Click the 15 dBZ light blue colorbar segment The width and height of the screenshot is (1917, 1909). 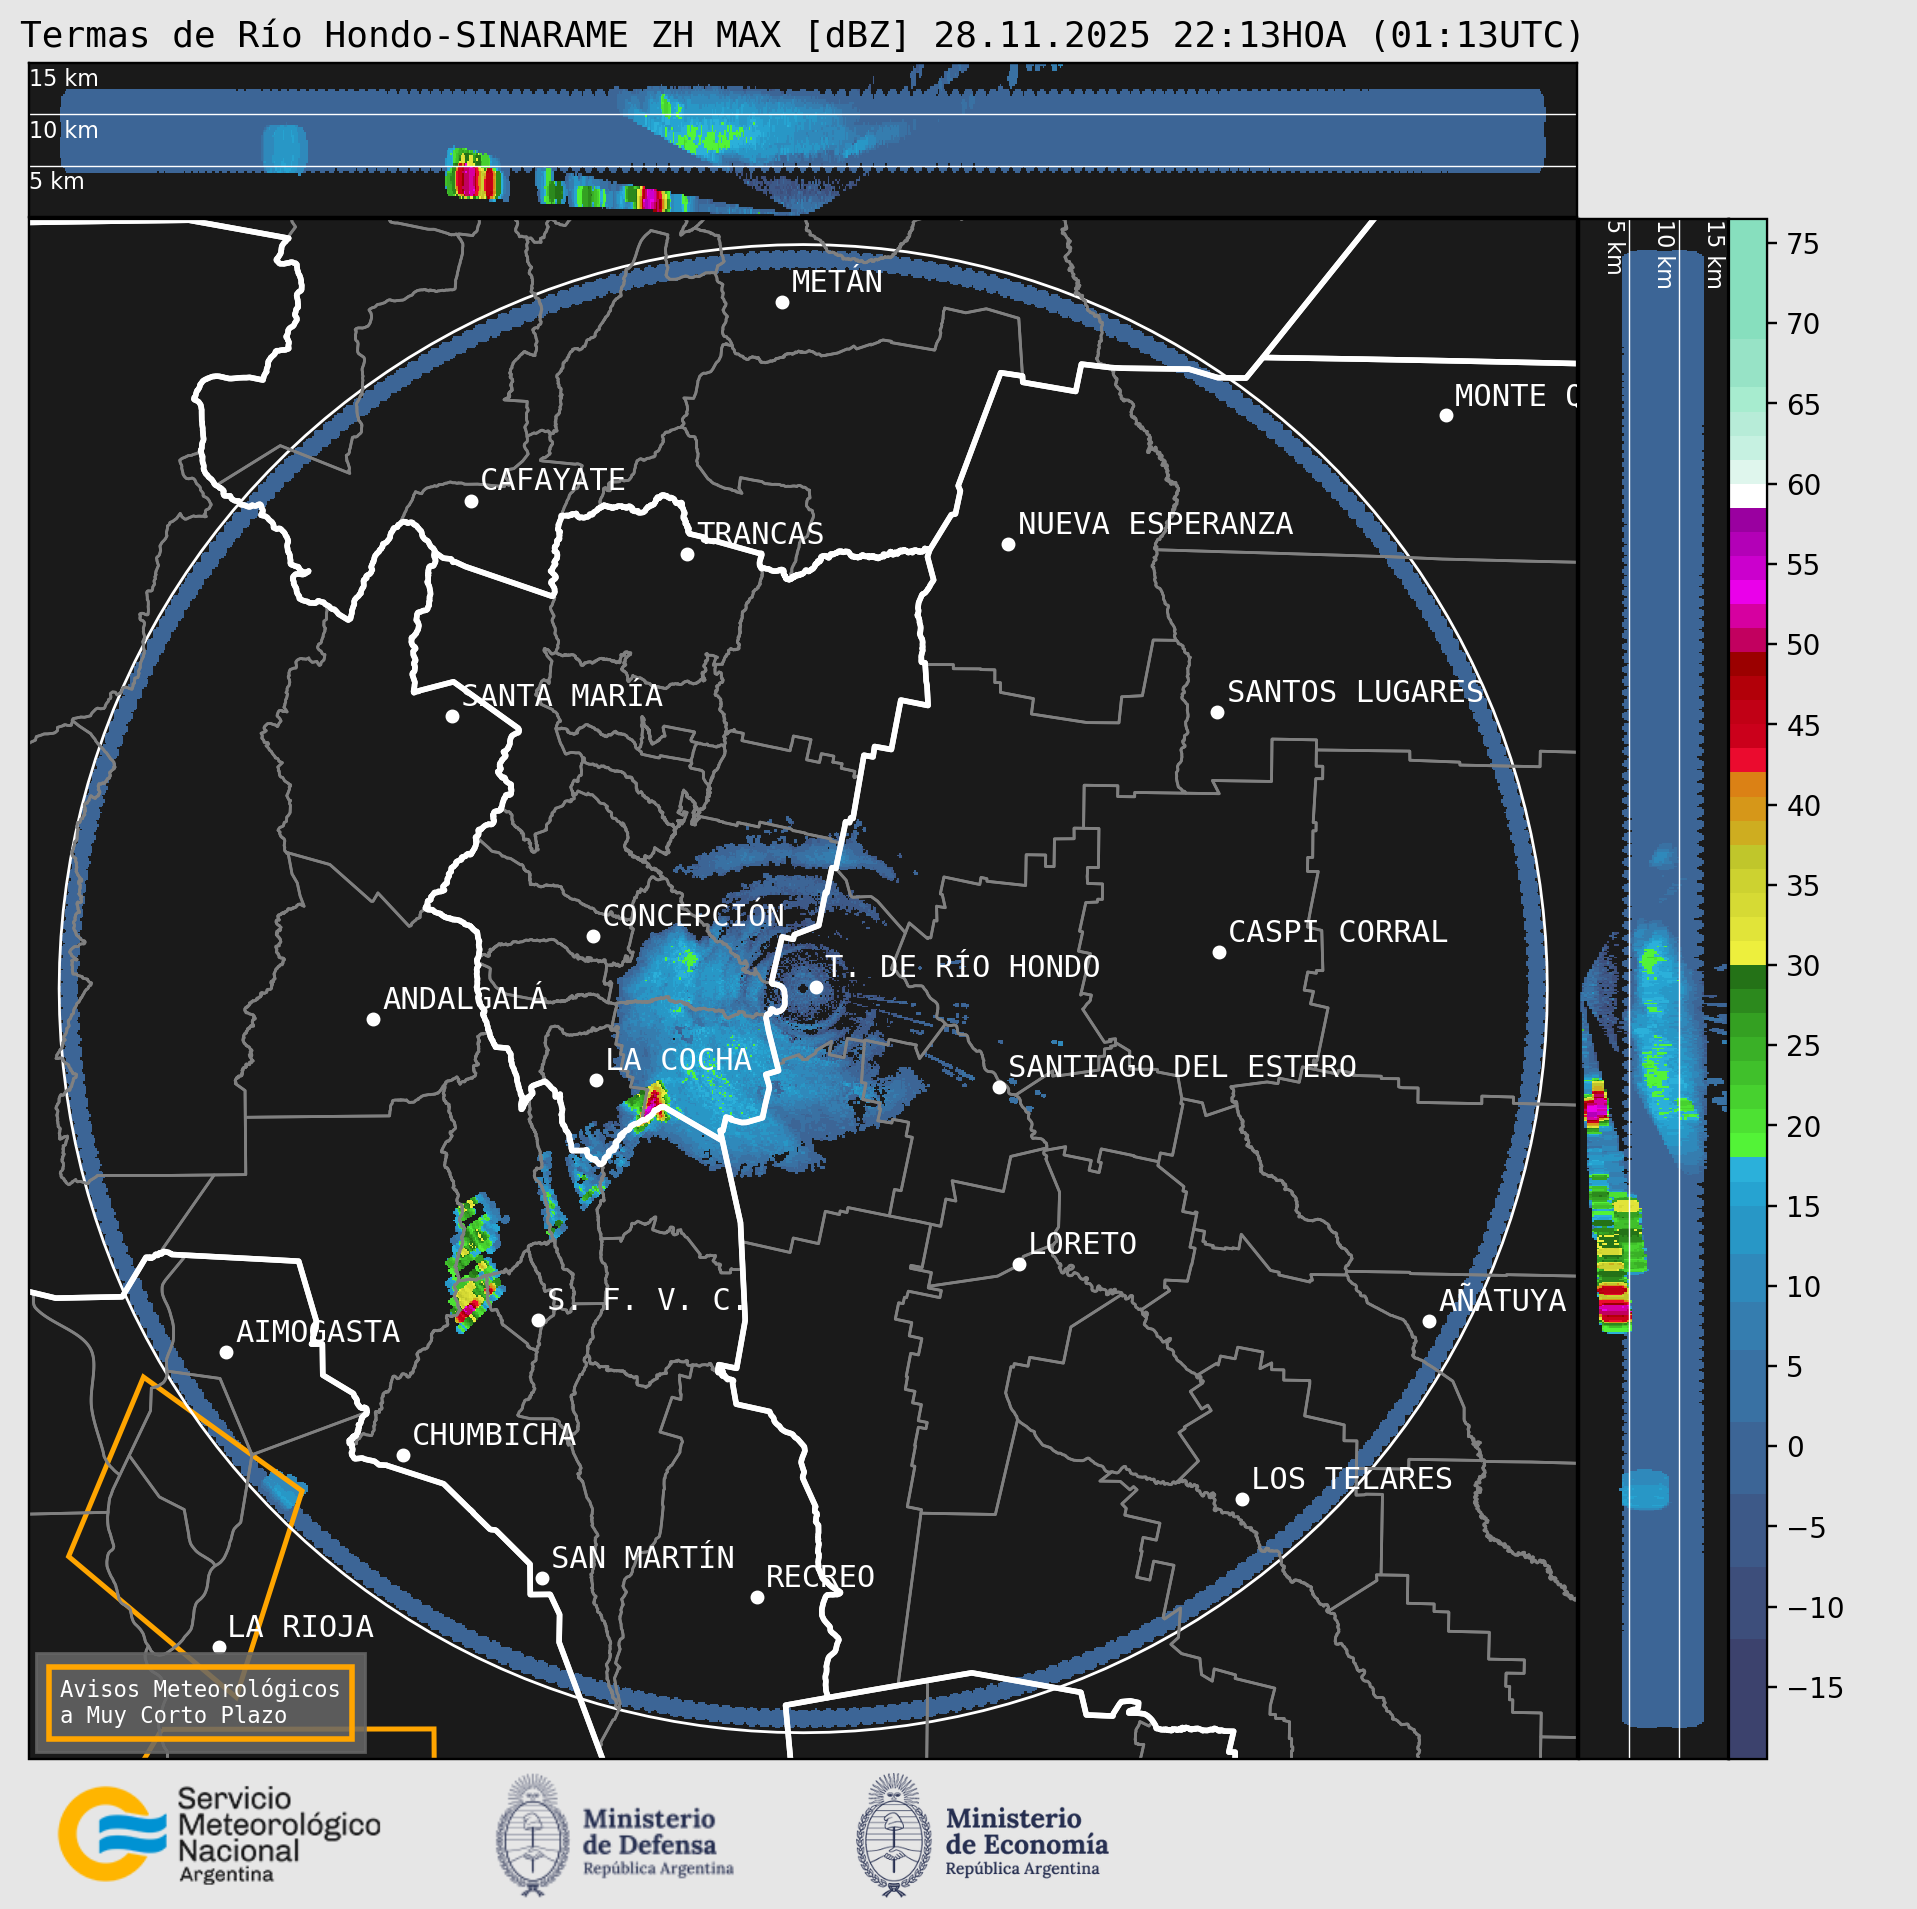click(1748, 1194)
